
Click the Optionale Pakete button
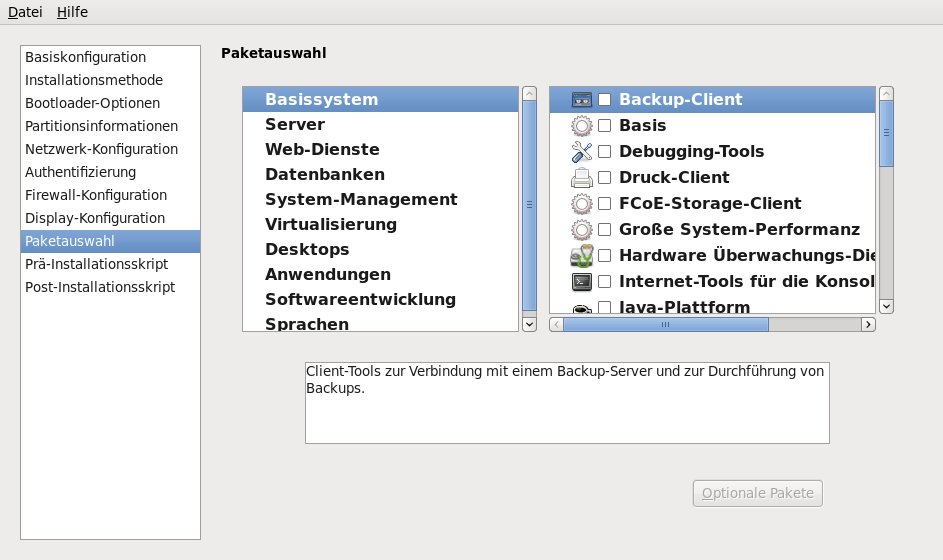[758, 493]
